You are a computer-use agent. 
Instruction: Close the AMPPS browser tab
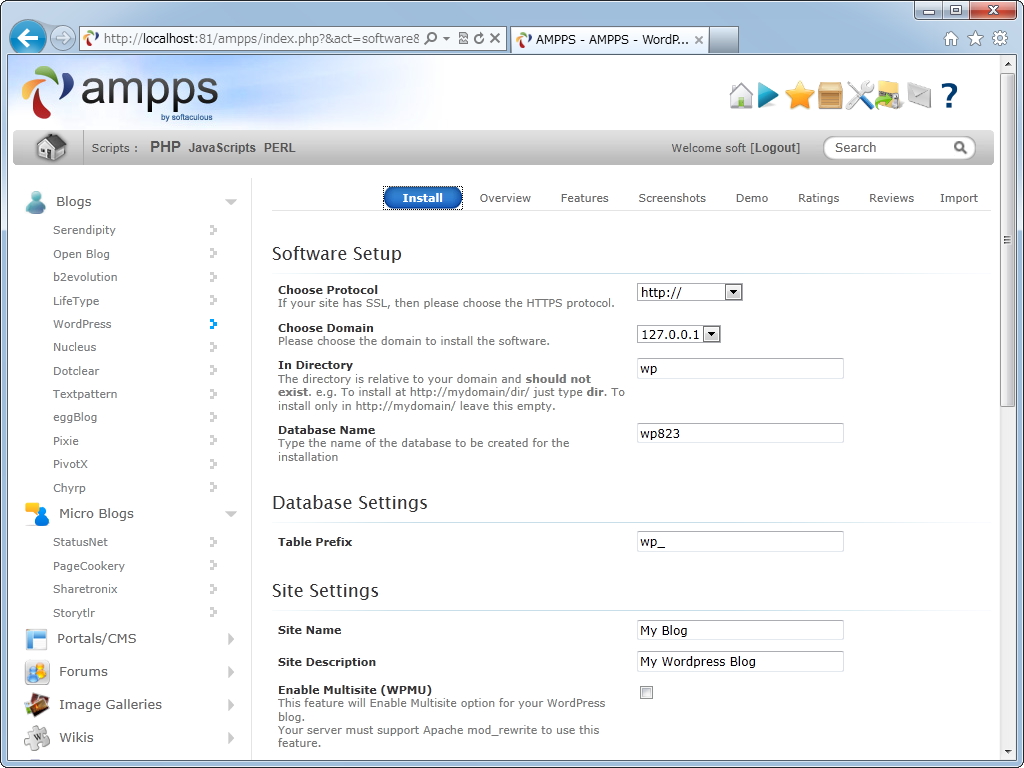[x=699, y=39]
